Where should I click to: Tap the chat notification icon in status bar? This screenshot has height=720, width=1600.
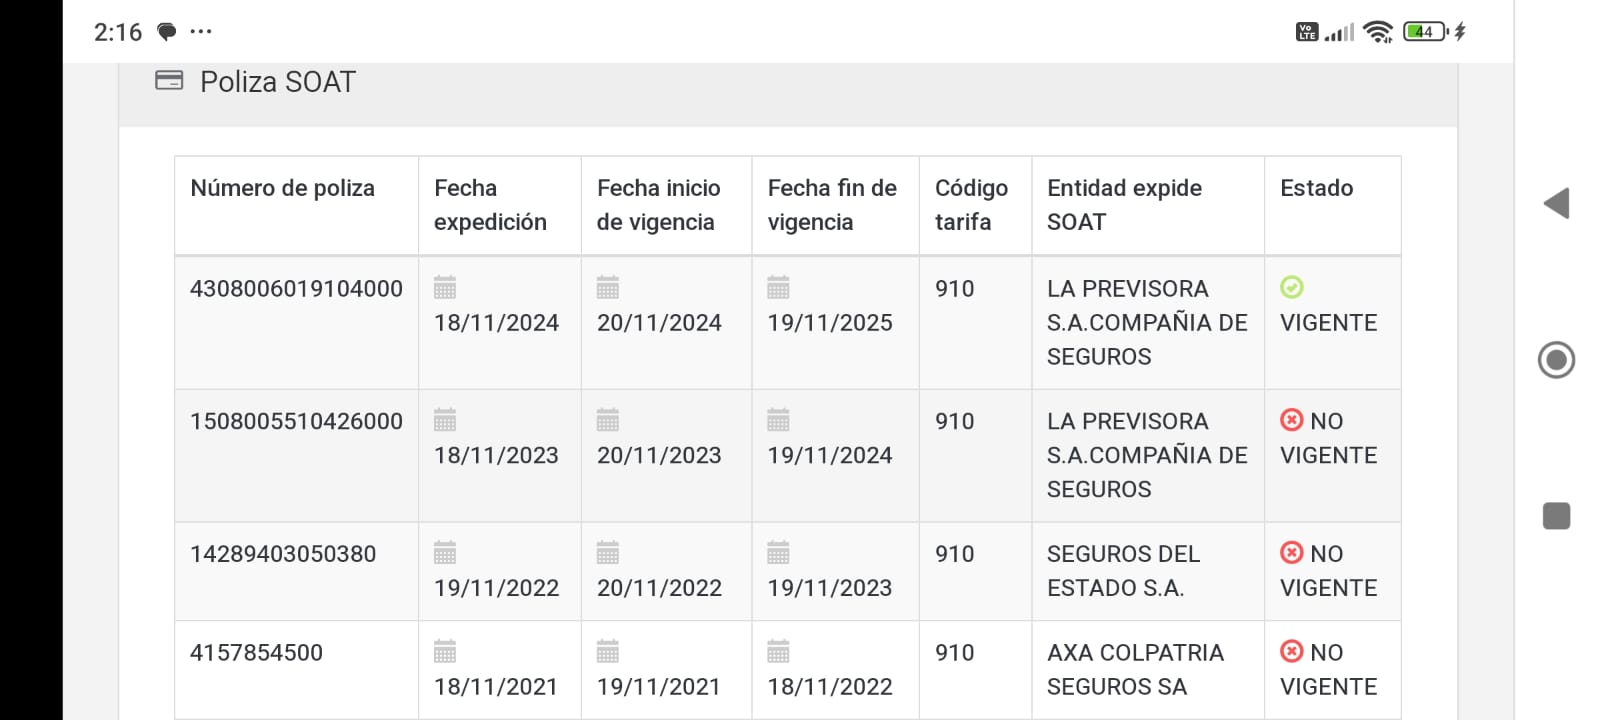pyautogui.click(x=167, y=32)
